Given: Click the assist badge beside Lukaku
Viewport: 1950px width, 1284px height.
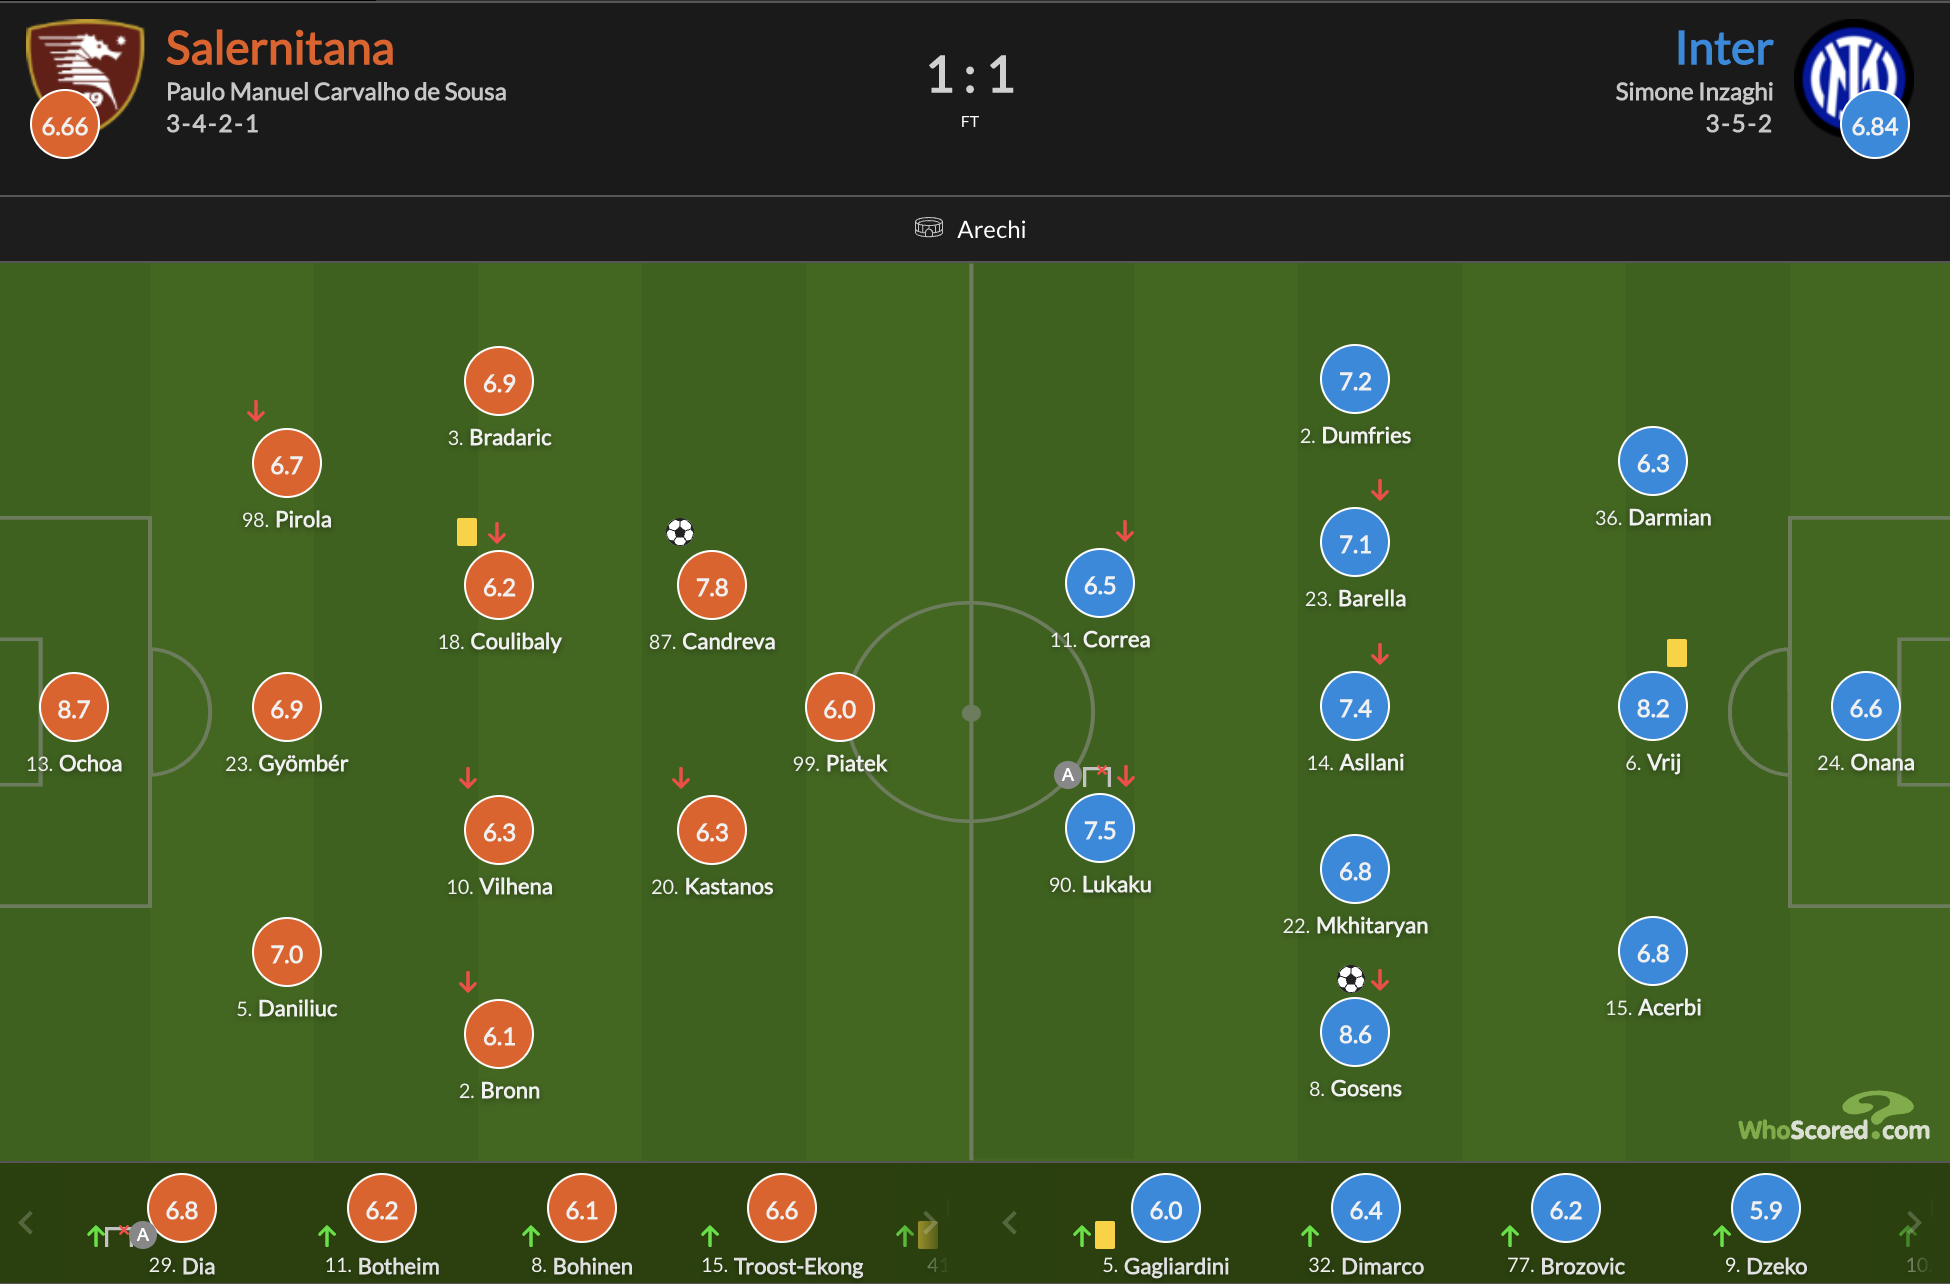Looking at the screenshot, I should (x=1068, y=775).
